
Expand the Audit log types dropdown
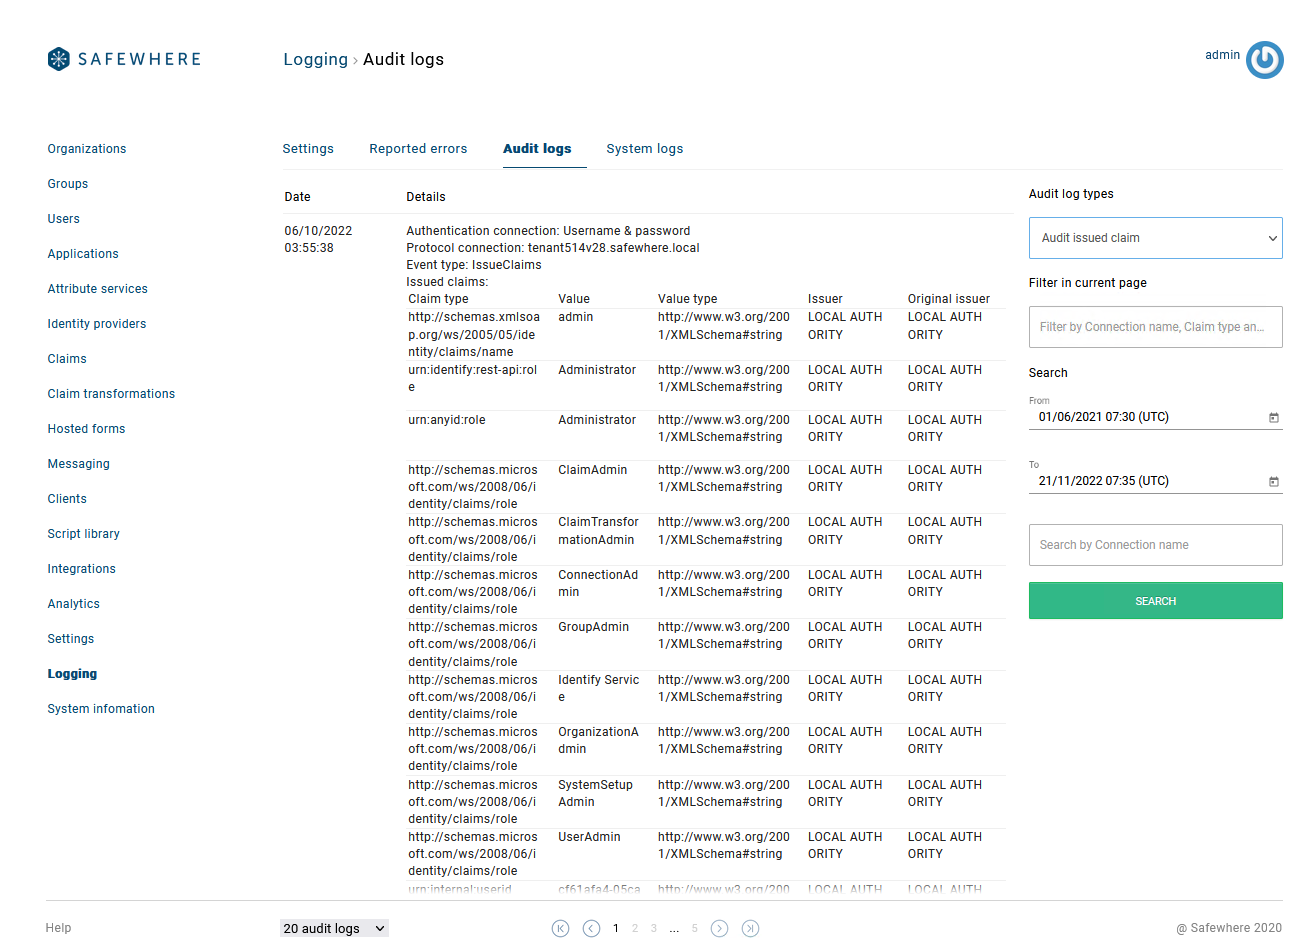click(x=1155, y=238)
